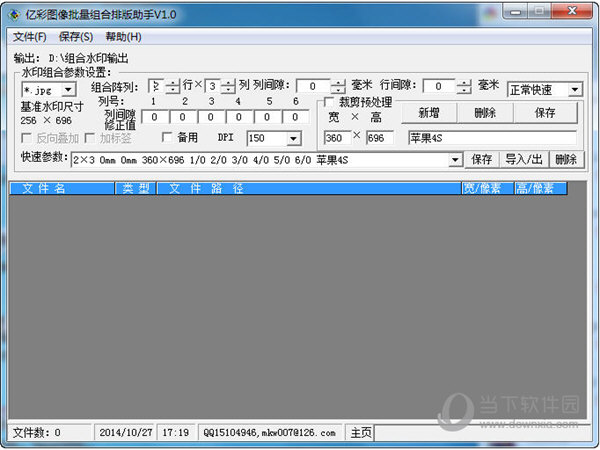Click the rows count field showing 2

click(x=156, y=86)
